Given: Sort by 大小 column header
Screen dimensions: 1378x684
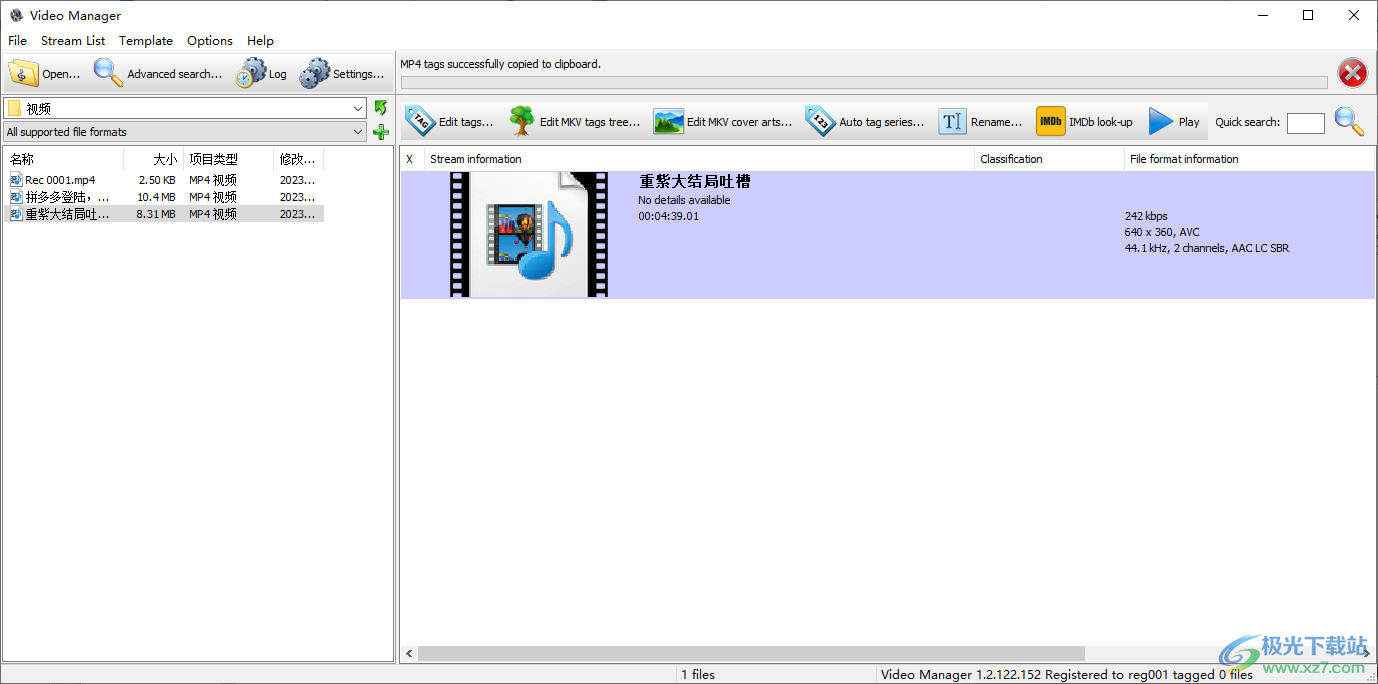Looking at the screenshot, I should click(154, 159).
